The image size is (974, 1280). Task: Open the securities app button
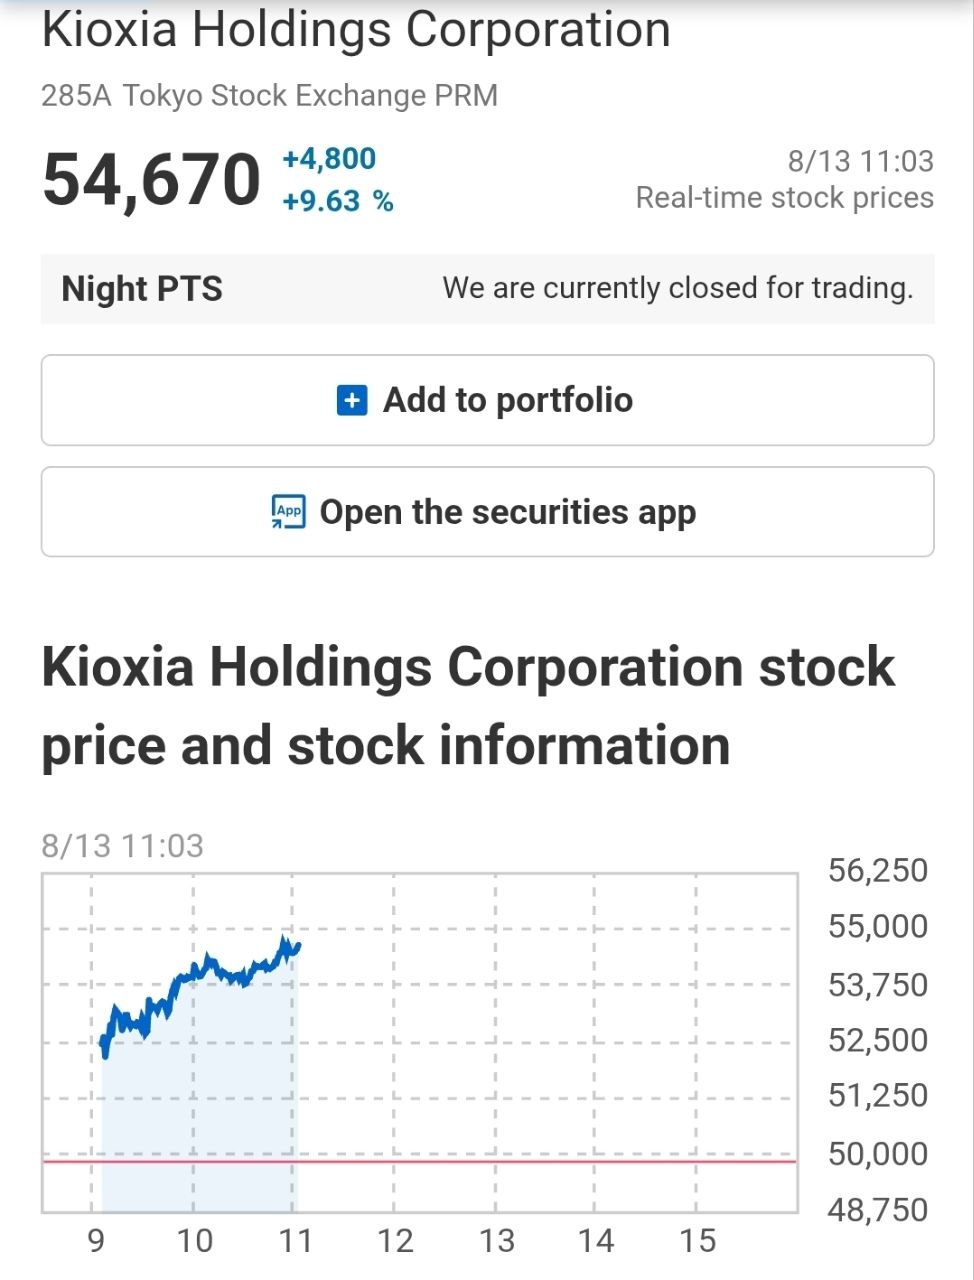tap(487, 512)
